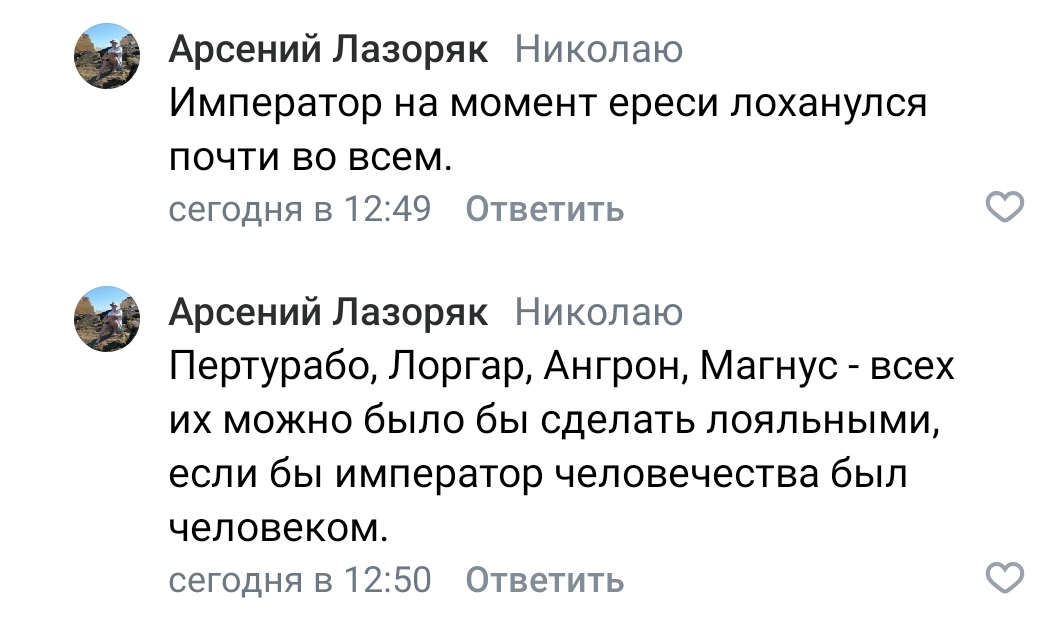Viewport: 1062px width, 623px height.
Task: Open Арсений Лазоряк profile from second comment
Action: [328, 313]
